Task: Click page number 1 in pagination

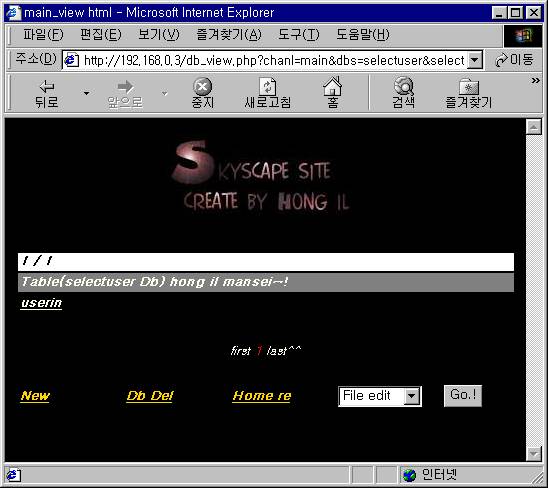Action: tap(259, 350)
